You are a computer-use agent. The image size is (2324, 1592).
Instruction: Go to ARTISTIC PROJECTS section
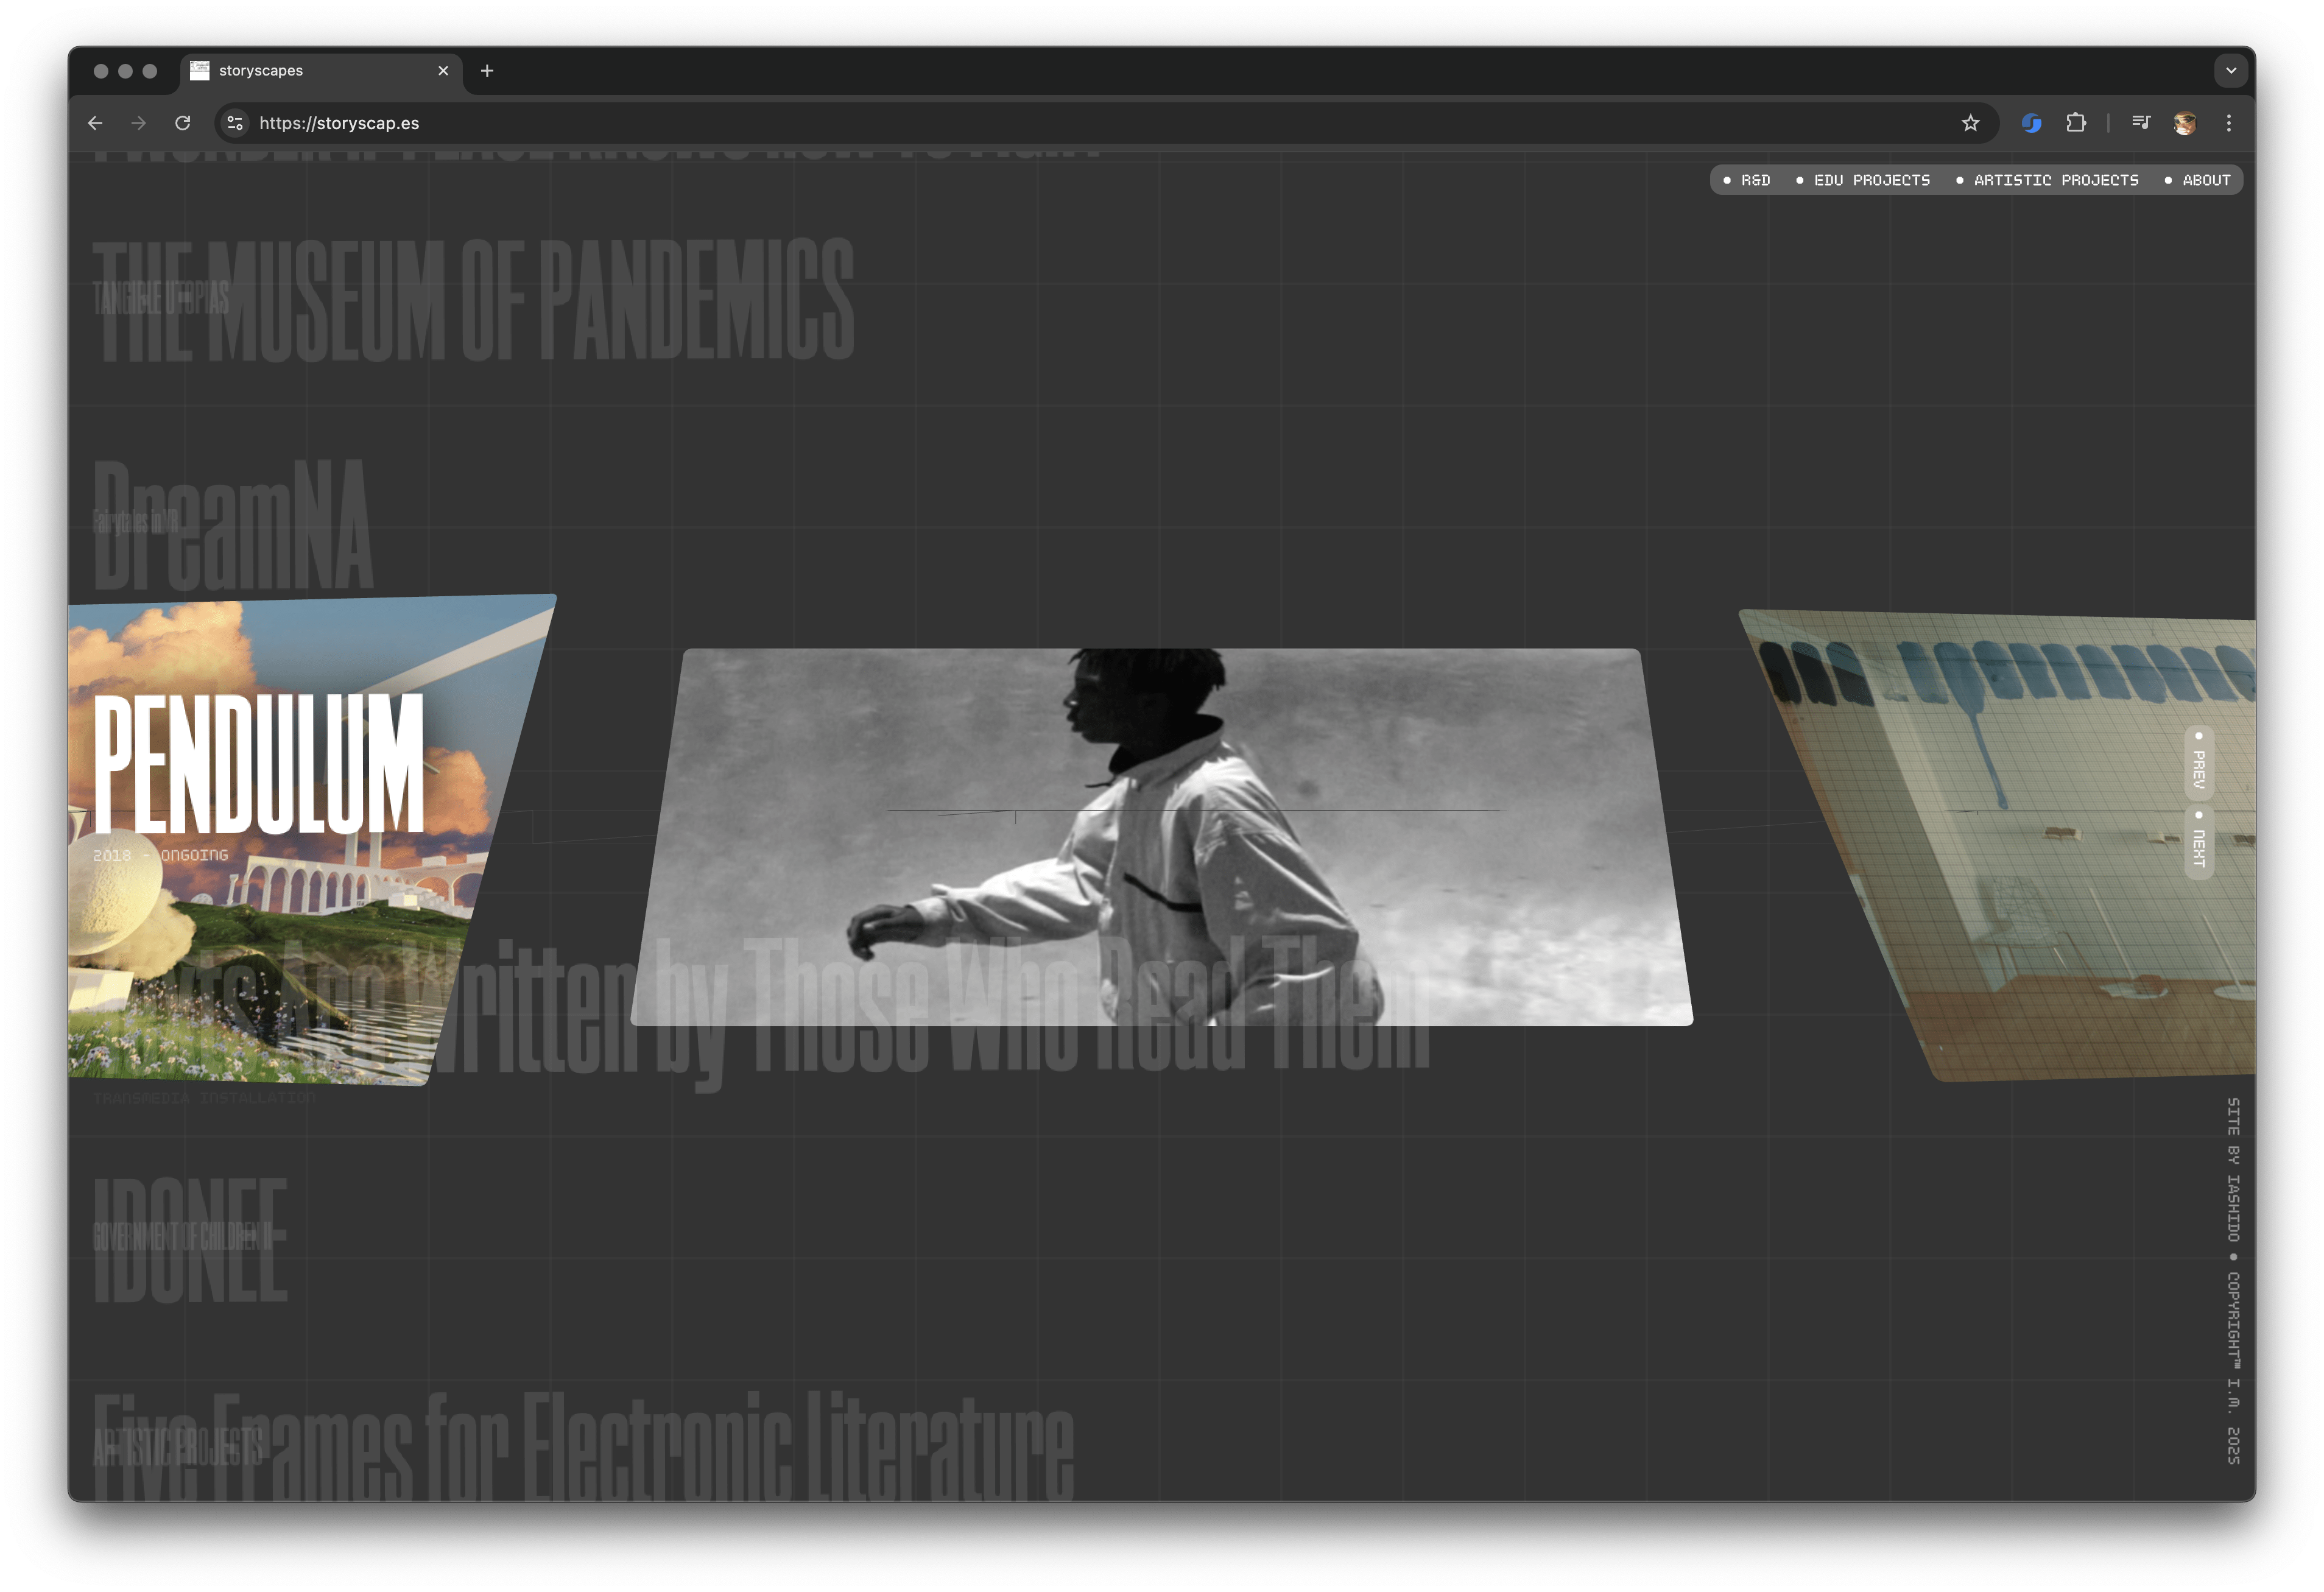pos(2048,181)
